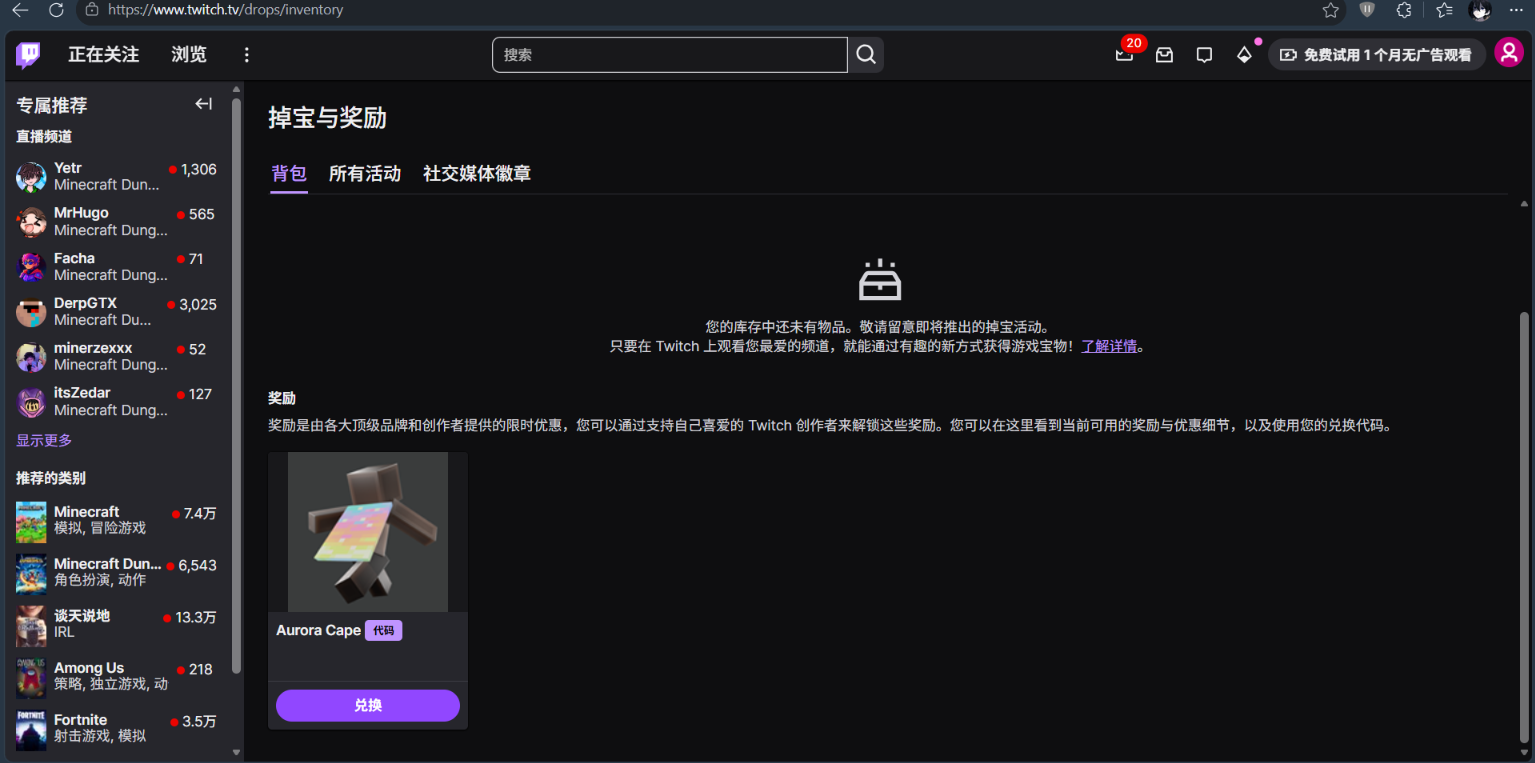1535x763 pixels.
Task: Expand the channel list with 显示更多
Action: click(x=44, y=440)
